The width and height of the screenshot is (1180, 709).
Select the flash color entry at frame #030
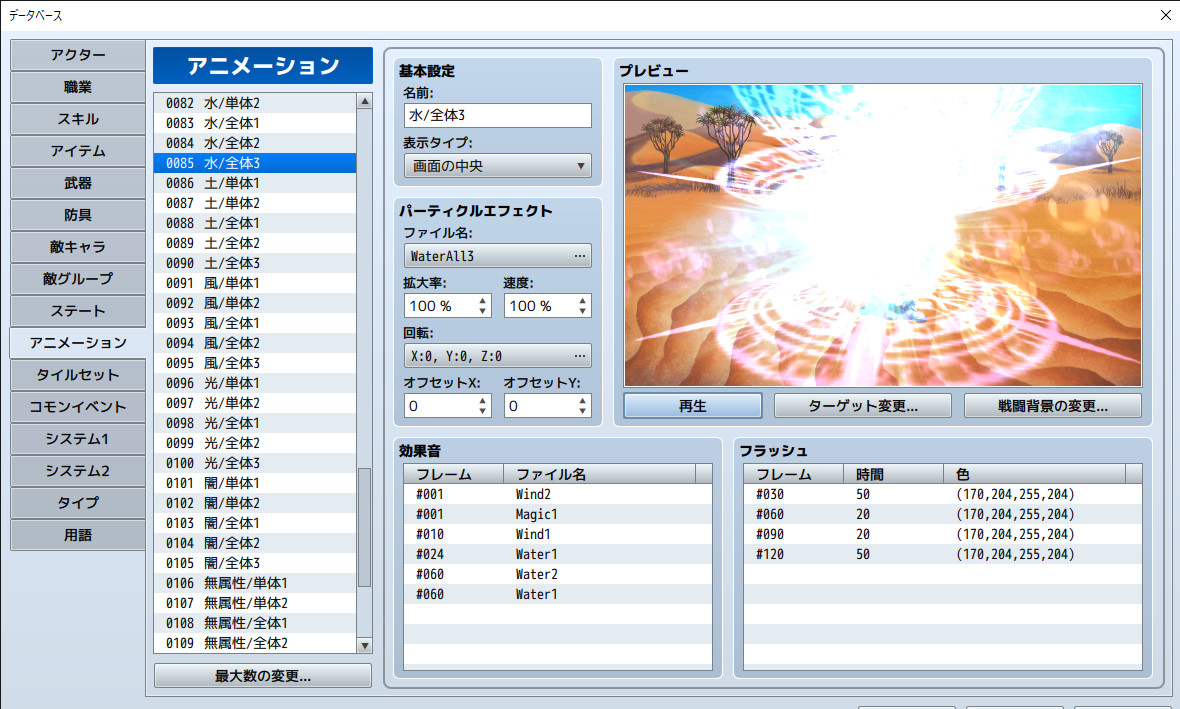[x=880, y=493]
